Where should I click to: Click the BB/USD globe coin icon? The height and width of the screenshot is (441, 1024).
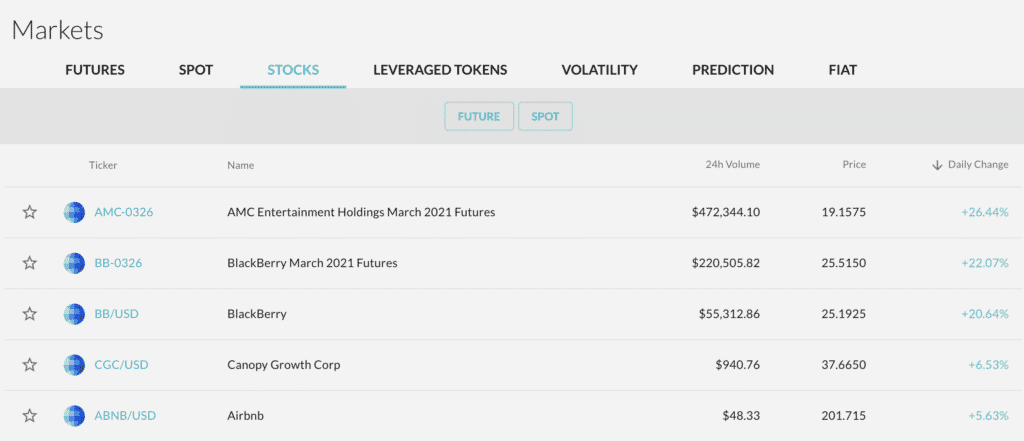(x=75, y=314)
